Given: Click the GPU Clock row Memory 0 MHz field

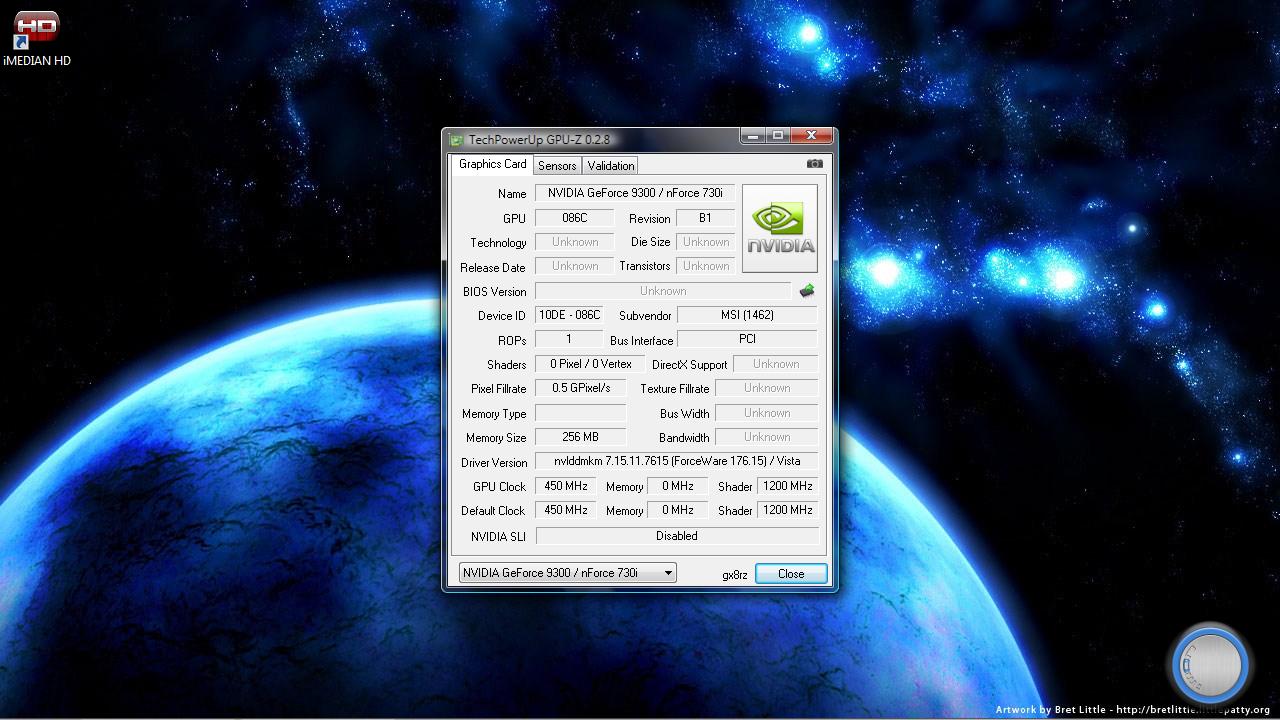Looking at the screenshot, I should pos(678,486).
